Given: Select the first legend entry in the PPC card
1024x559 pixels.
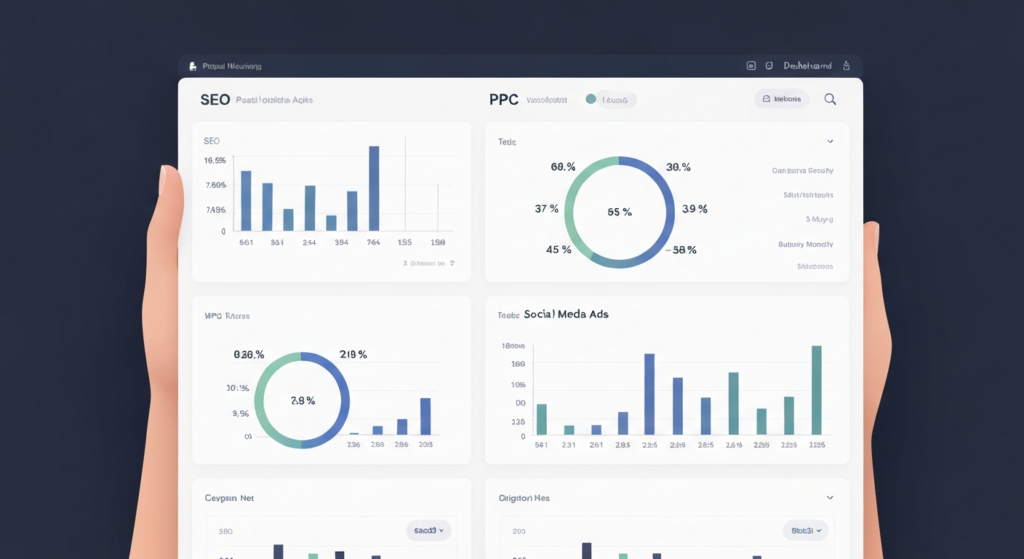Looking at the screenshot, I should click(x=802, y=170).
